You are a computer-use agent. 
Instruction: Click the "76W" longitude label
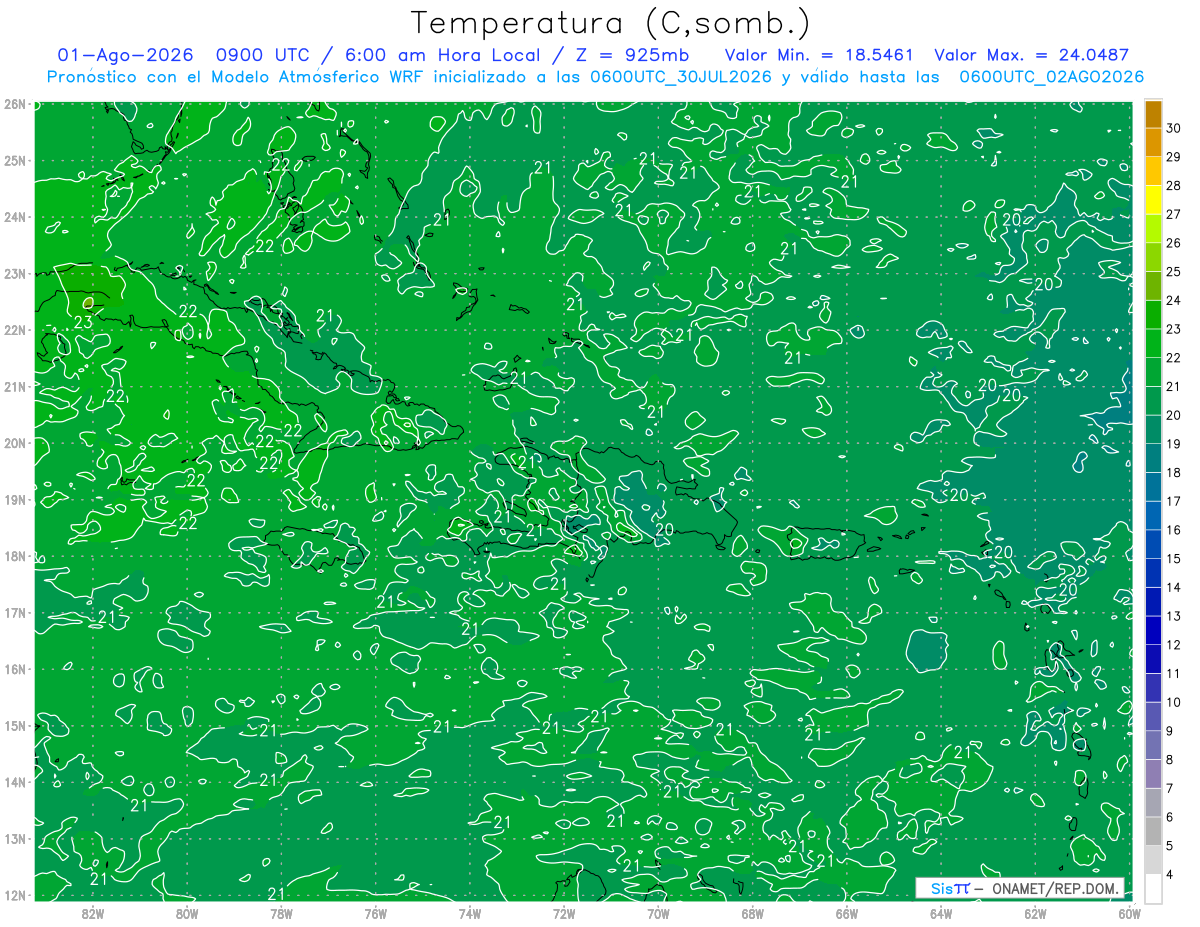[x=376, y=913]
